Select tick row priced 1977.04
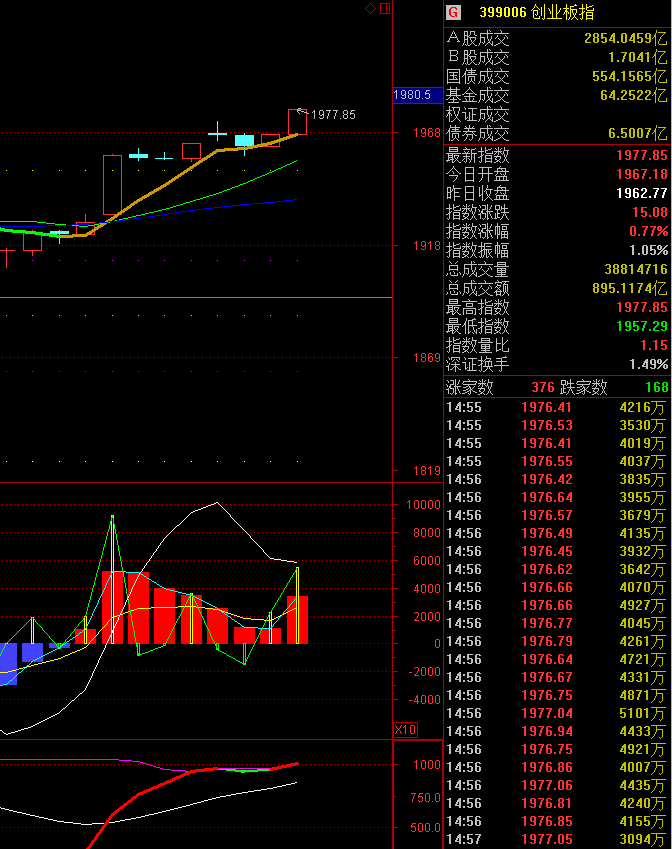 [x=556, y=714]
